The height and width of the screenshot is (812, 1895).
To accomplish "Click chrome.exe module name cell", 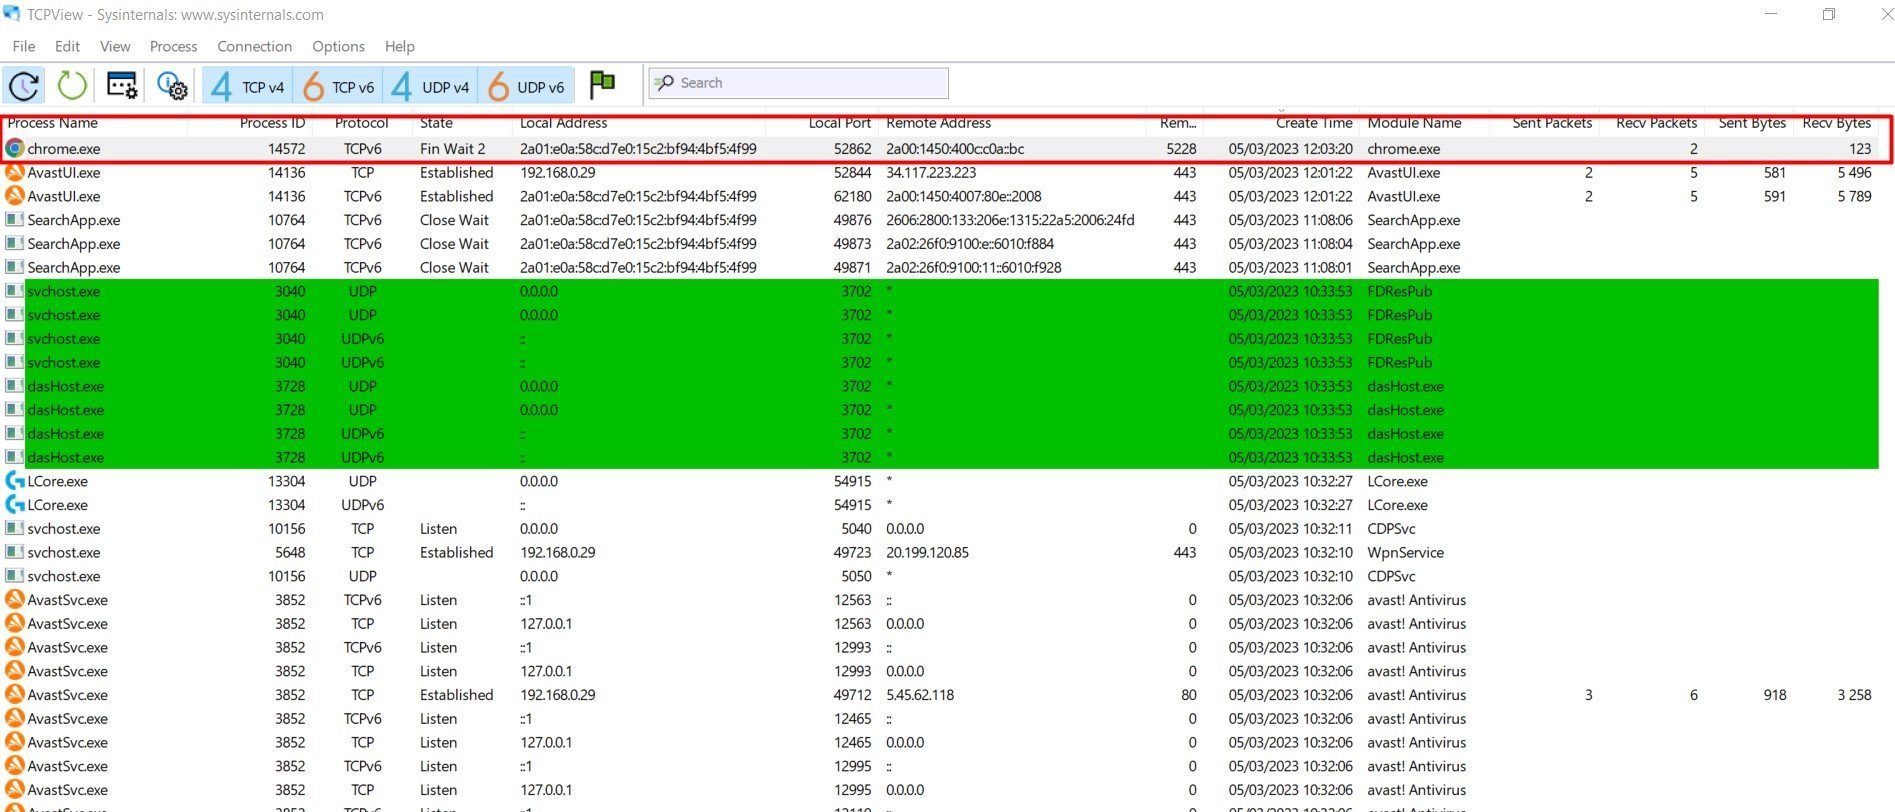I will click(1403, 149).
